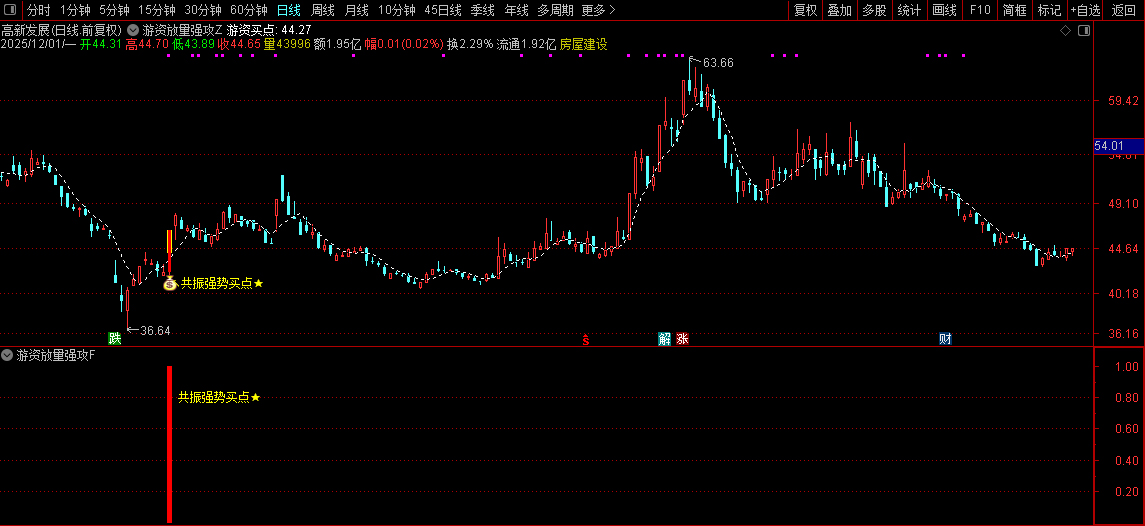Click the blue 财 event marker
This screenshot has height=526, width=1145.
(x=945, y=338)
